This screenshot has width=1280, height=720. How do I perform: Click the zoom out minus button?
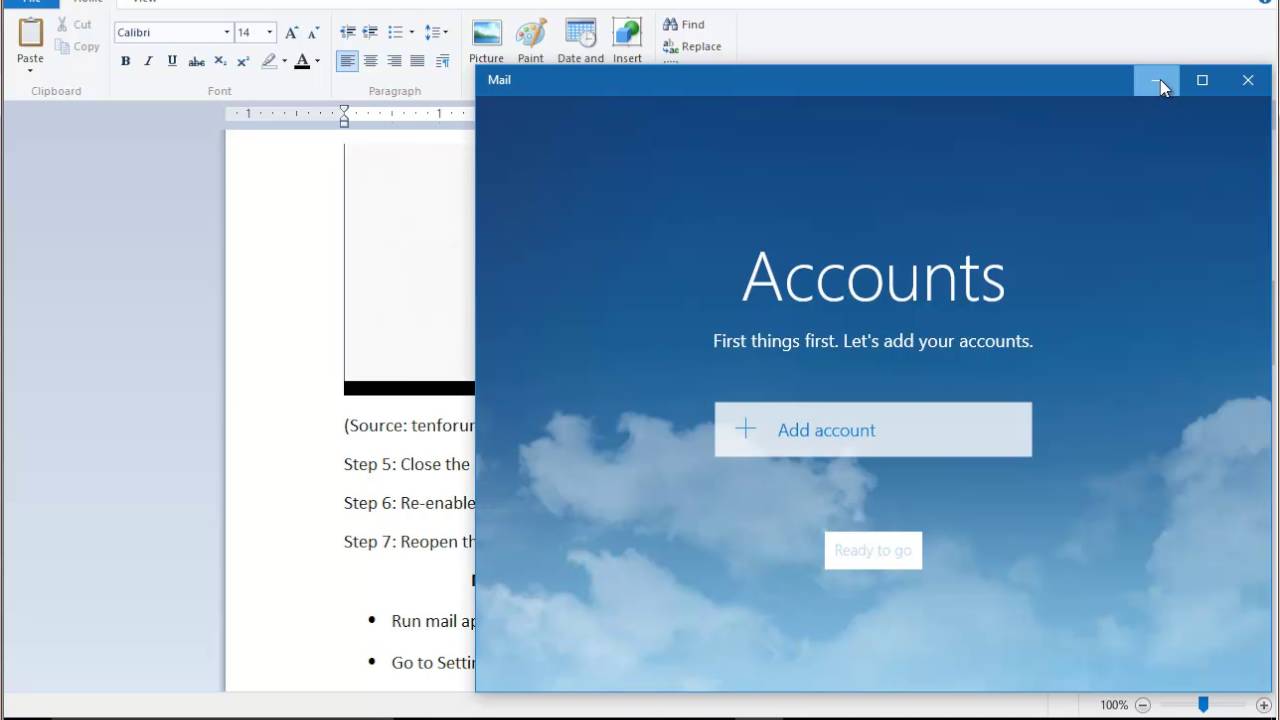click(1143, 705)
